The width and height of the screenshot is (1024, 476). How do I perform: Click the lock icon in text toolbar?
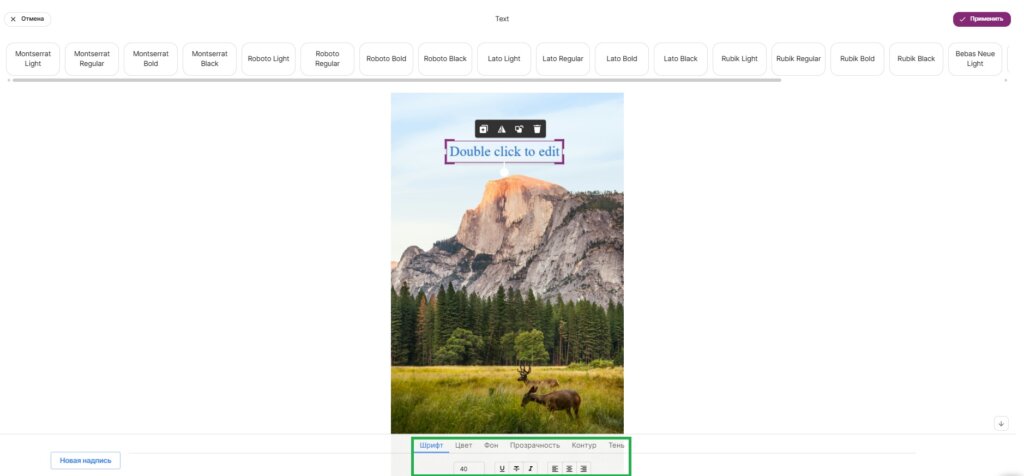coord(519,129)
